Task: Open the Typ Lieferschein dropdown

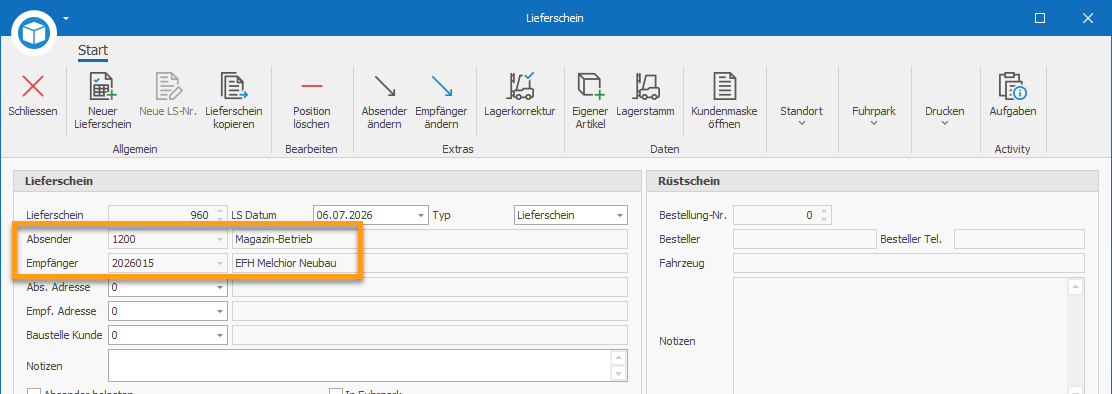Action: [x=621, y=215]
